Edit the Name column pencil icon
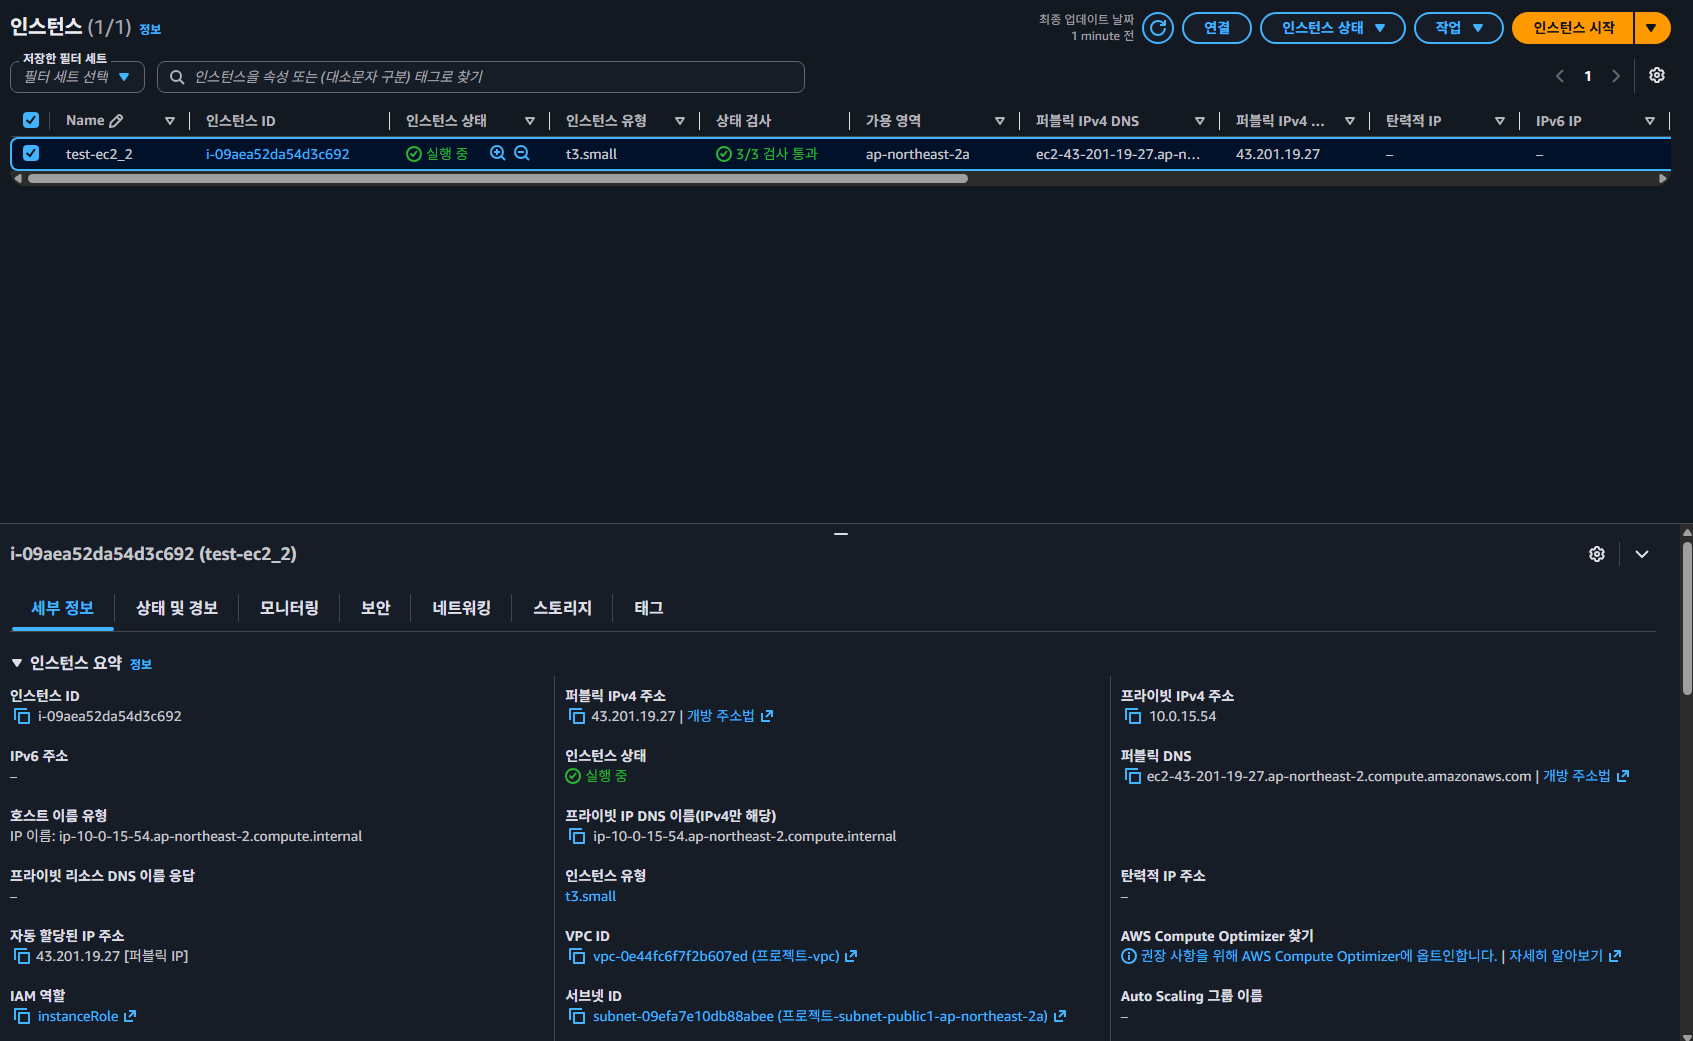1693x1041 pixels. [116, 121]
